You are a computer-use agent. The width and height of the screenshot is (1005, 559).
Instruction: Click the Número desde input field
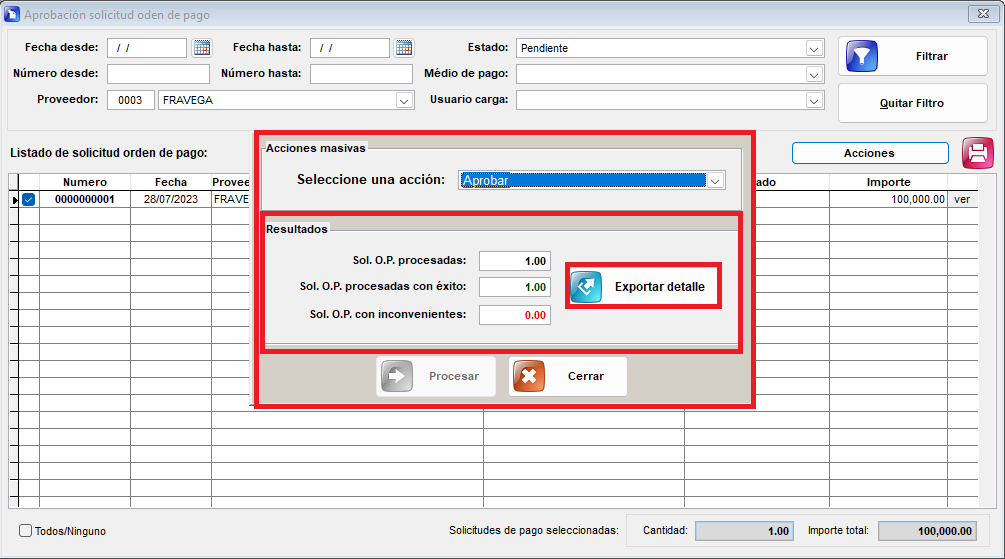[158, 74]
